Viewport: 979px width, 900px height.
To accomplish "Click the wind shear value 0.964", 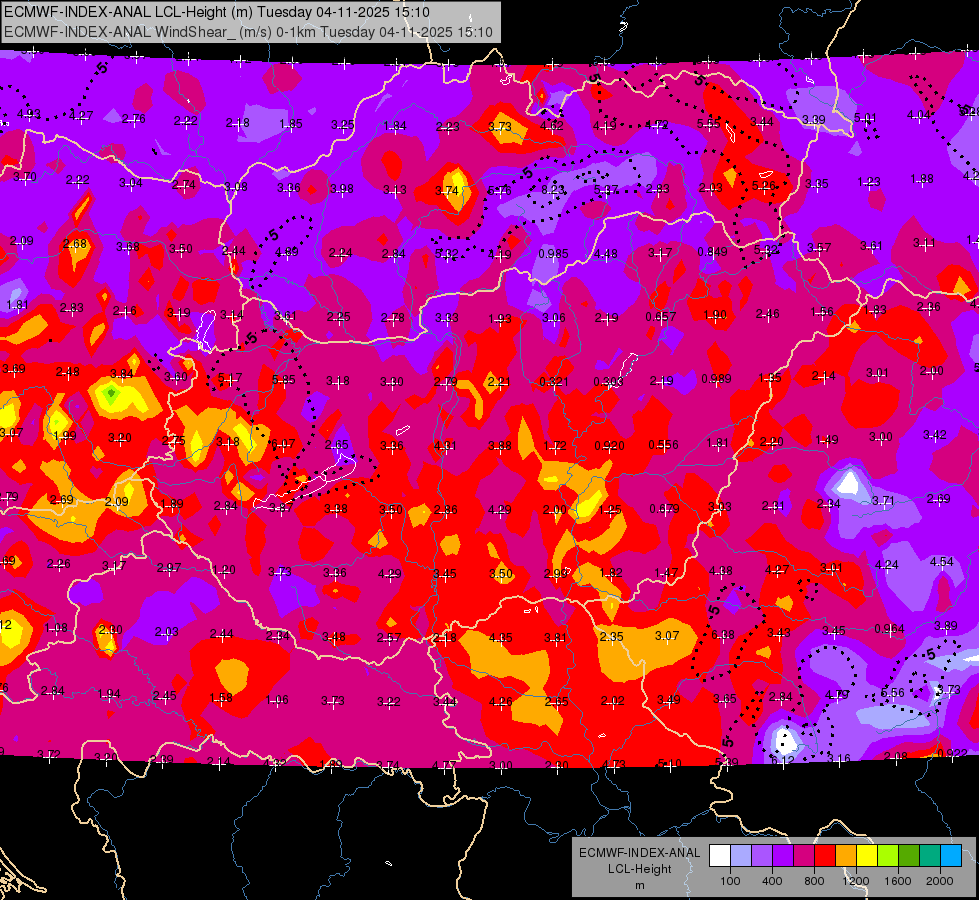I will point(889,628).
